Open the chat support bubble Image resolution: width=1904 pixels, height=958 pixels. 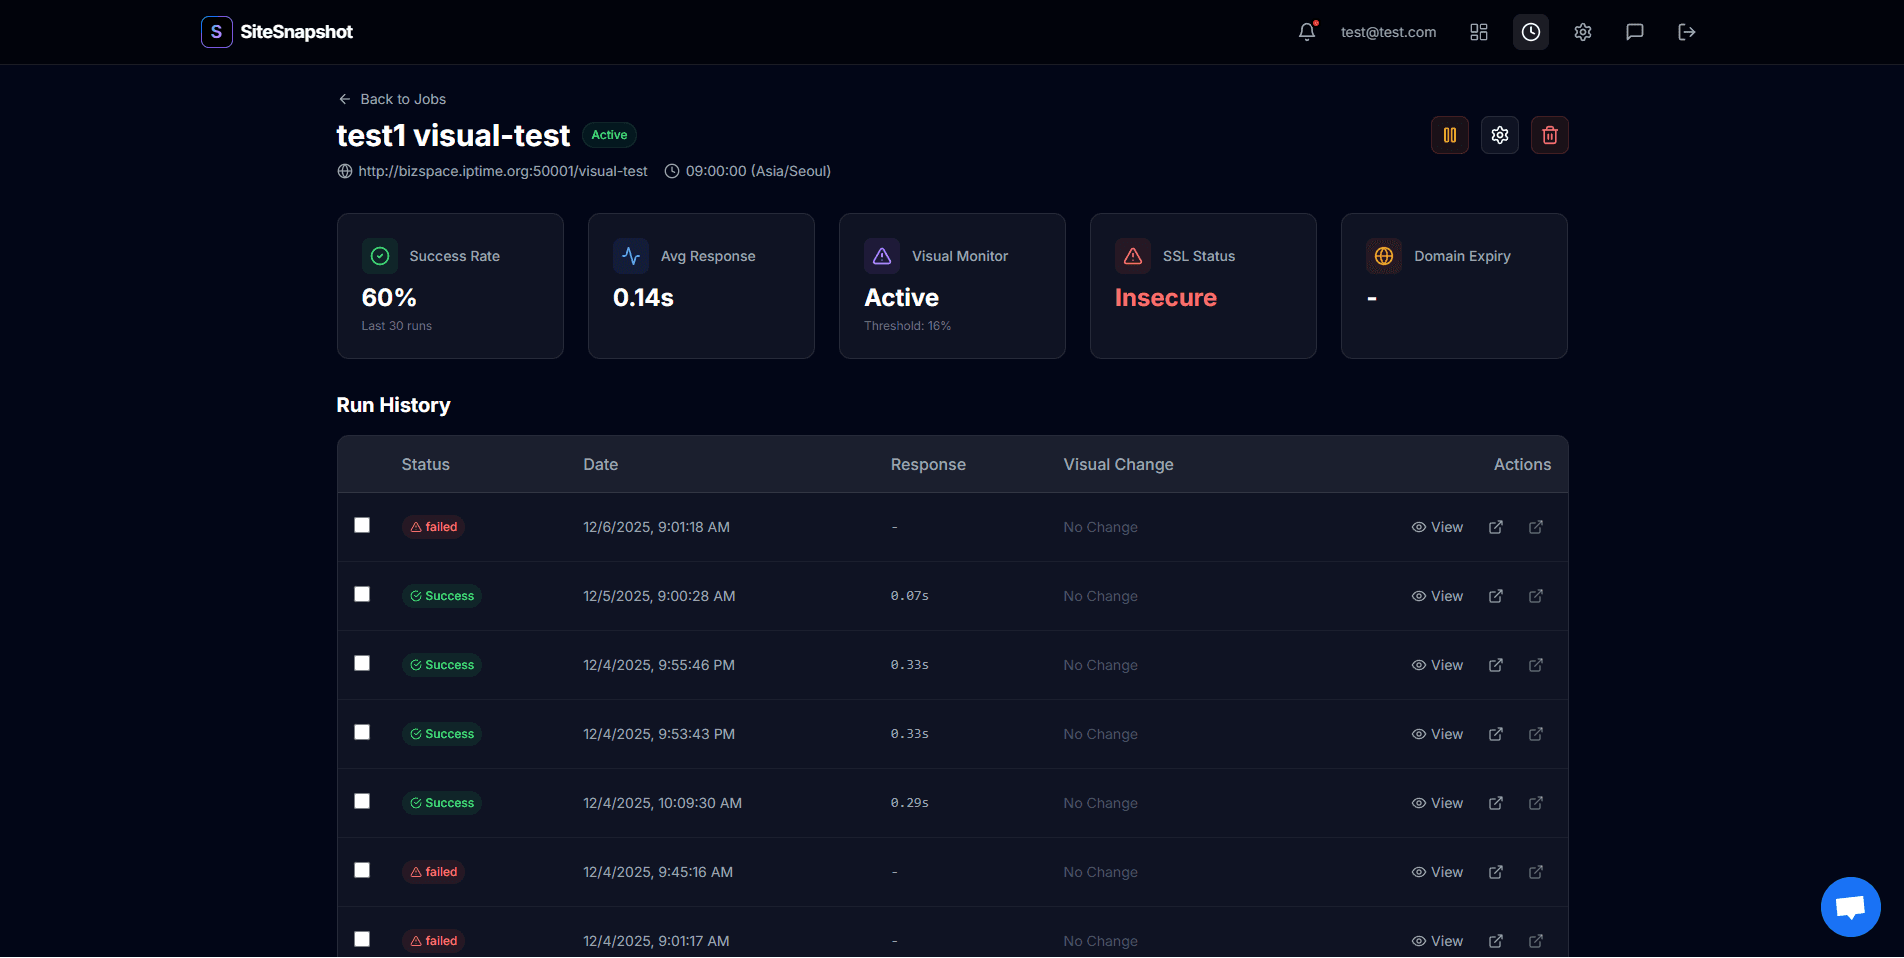[1850, 907]
